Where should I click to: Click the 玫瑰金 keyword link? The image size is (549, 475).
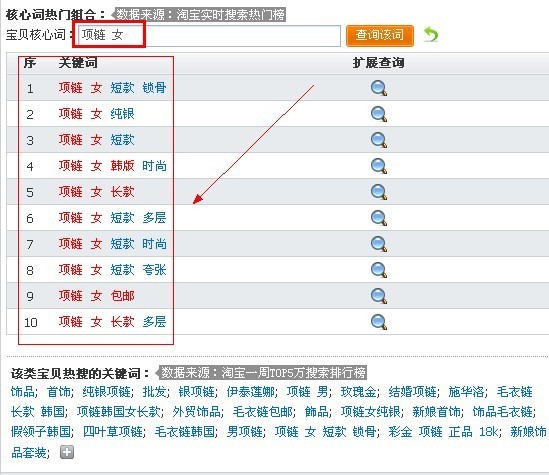pos(359,392)
